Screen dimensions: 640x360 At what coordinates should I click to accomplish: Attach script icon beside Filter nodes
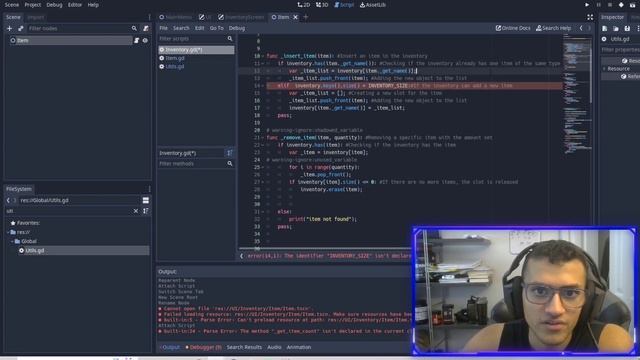146,29
